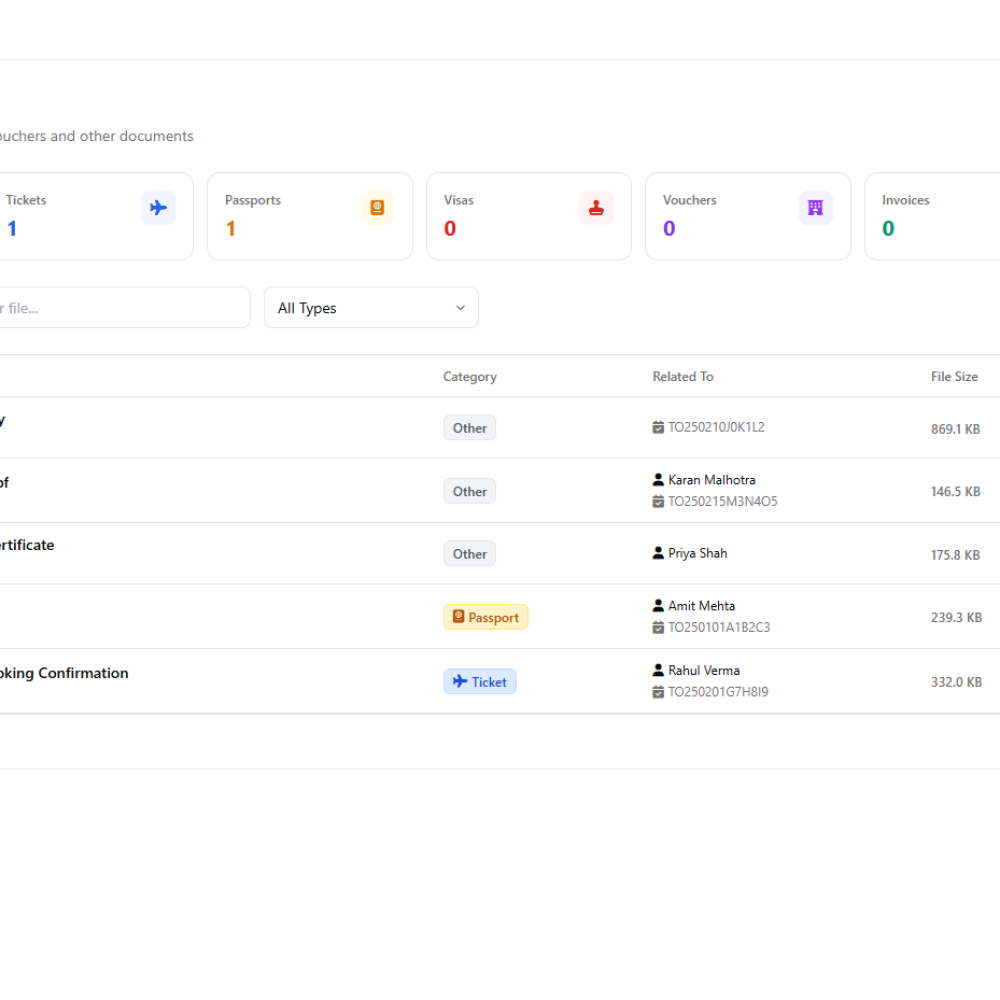Open the All Types dropdown
Viewport: 1000px width, 1000px height.
371,307
